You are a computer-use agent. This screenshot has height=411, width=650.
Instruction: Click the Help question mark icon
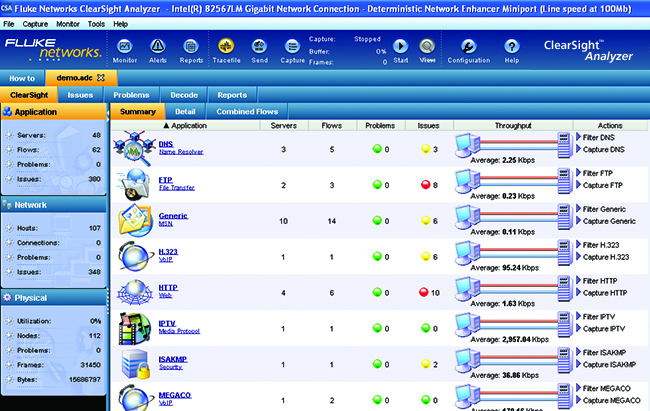pos(512,46)
